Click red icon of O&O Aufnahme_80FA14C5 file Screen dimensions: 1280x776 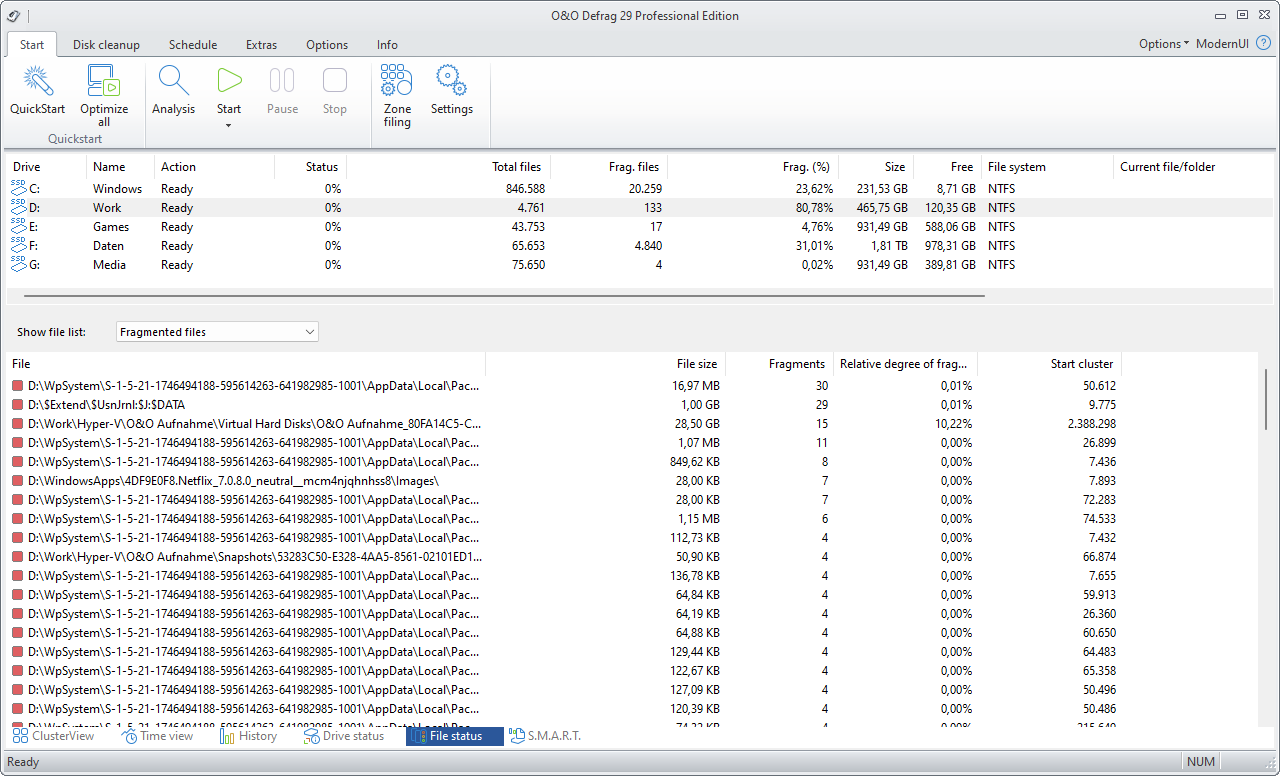pyautogui.click(x=18, y=424)
